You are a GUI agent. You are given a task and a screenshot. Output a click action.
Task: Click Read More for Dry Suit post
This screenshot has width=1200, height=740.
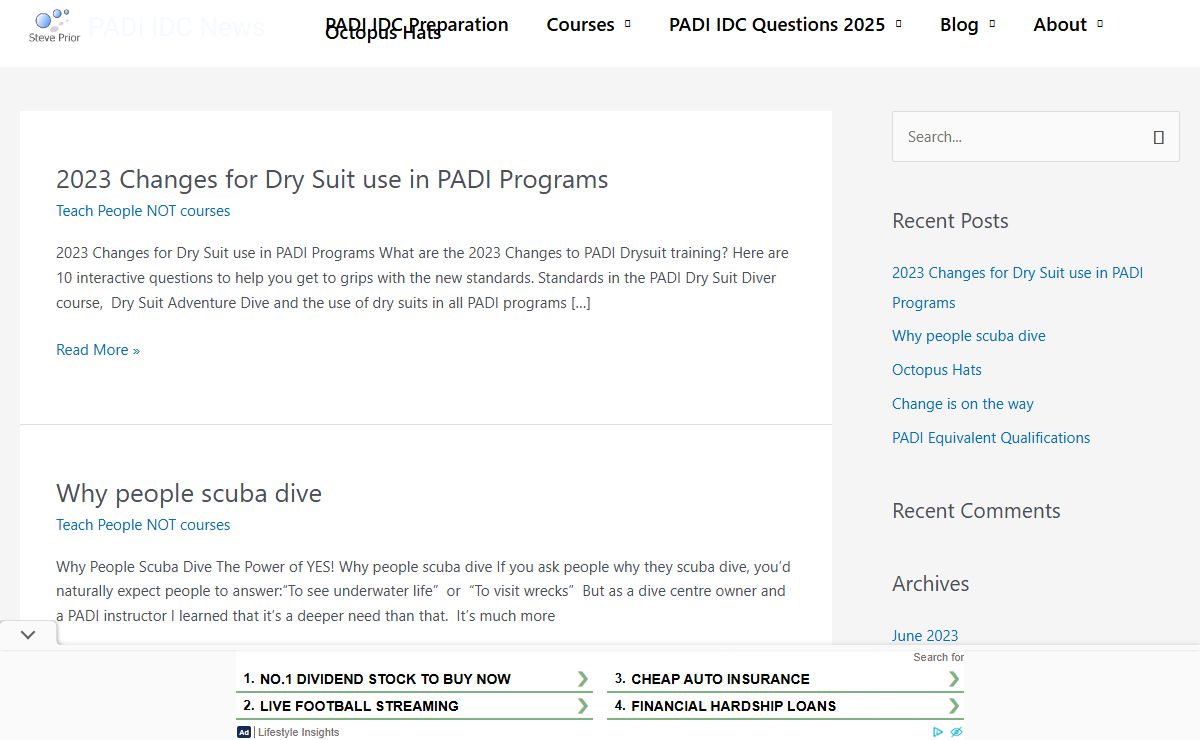(98, 350)
